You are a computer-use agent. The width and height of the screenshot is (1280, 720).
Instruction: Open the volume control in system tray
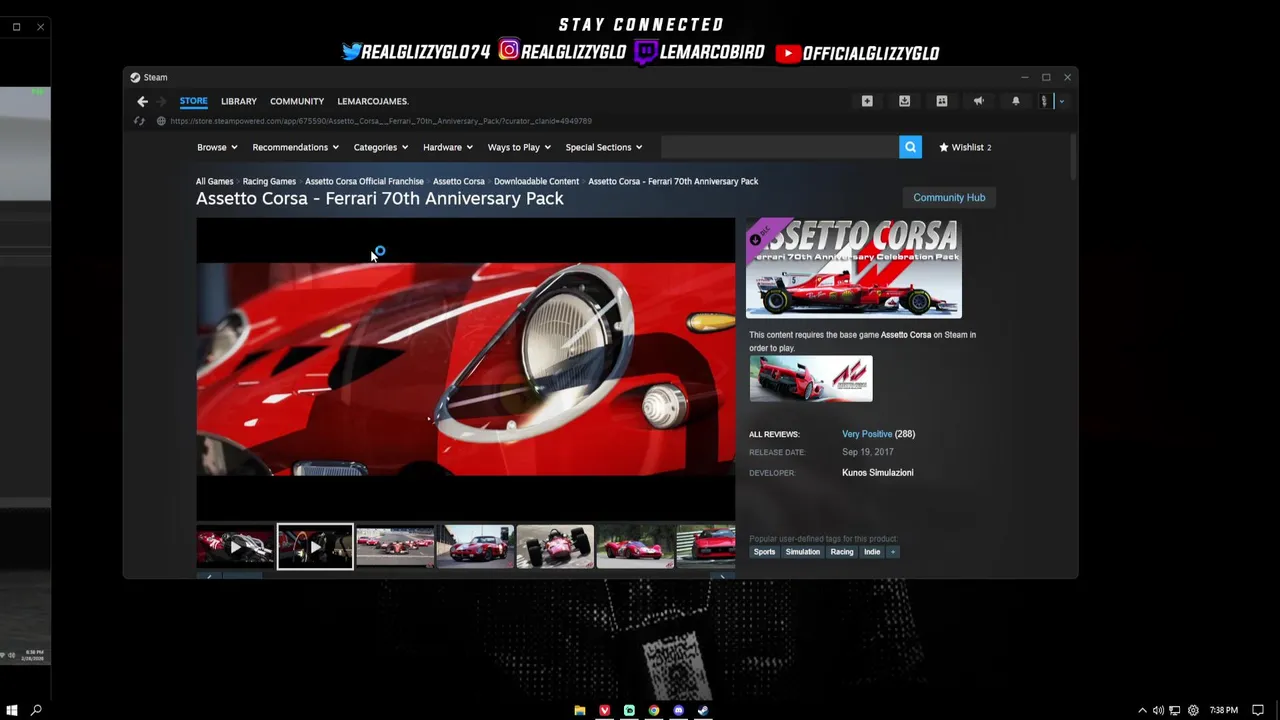point(1159,710)
